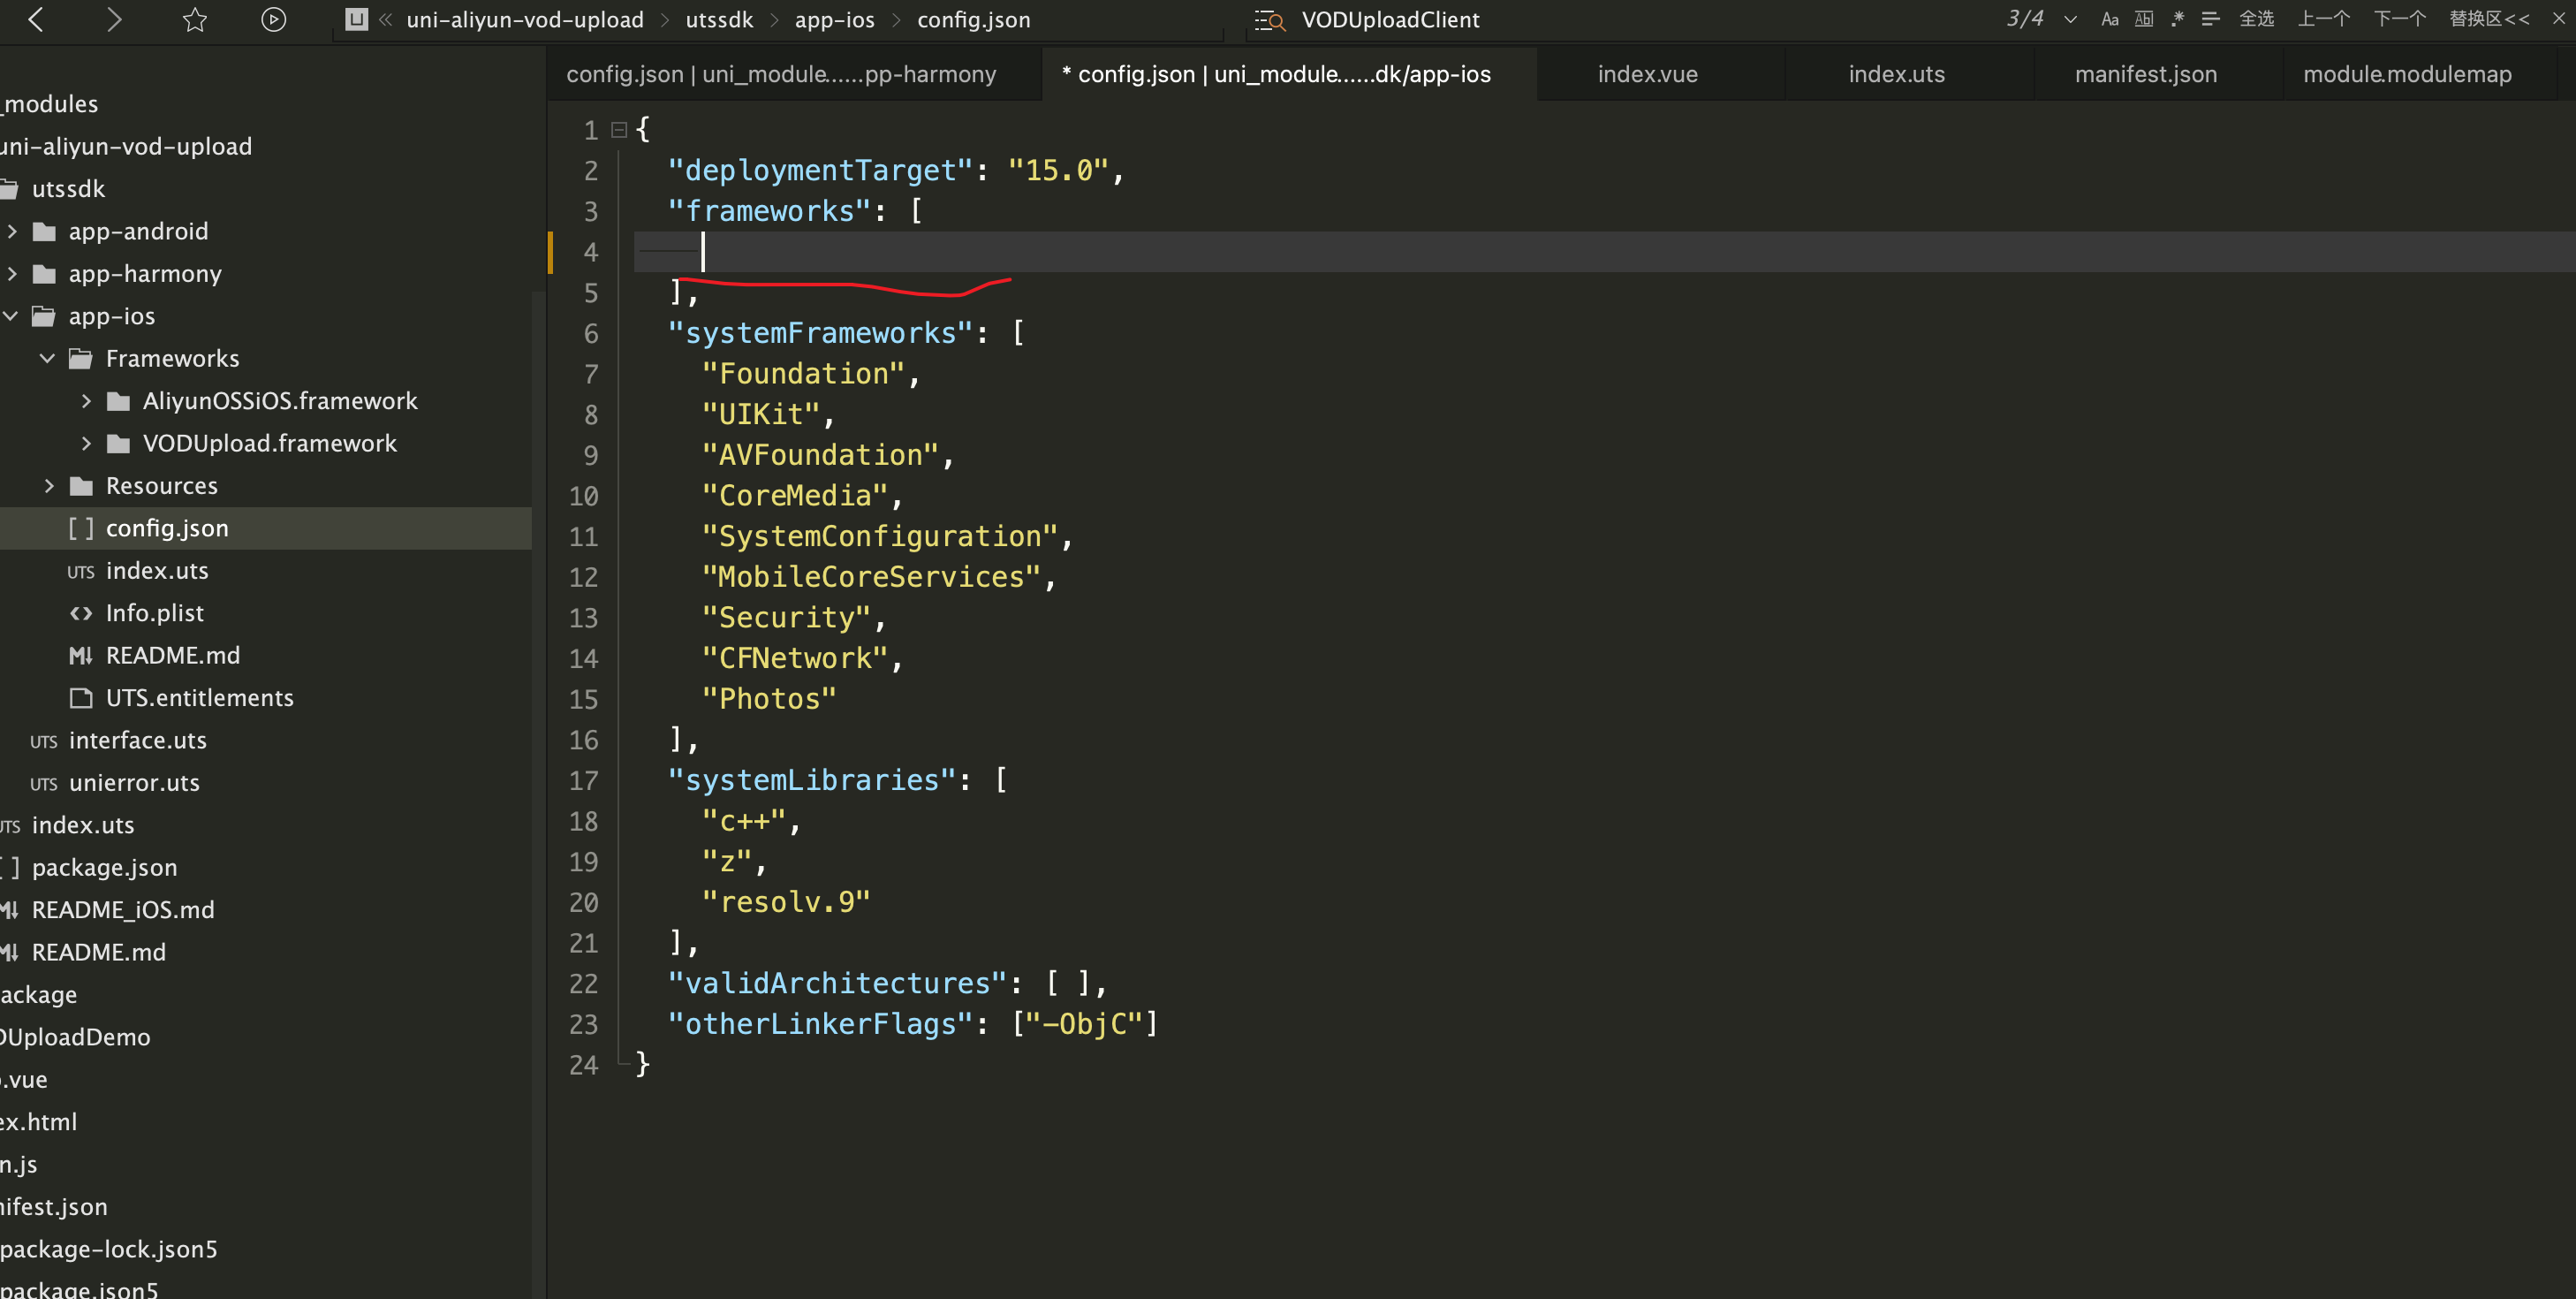Toggle the multi-line search option icon

tap(2210, 19)
